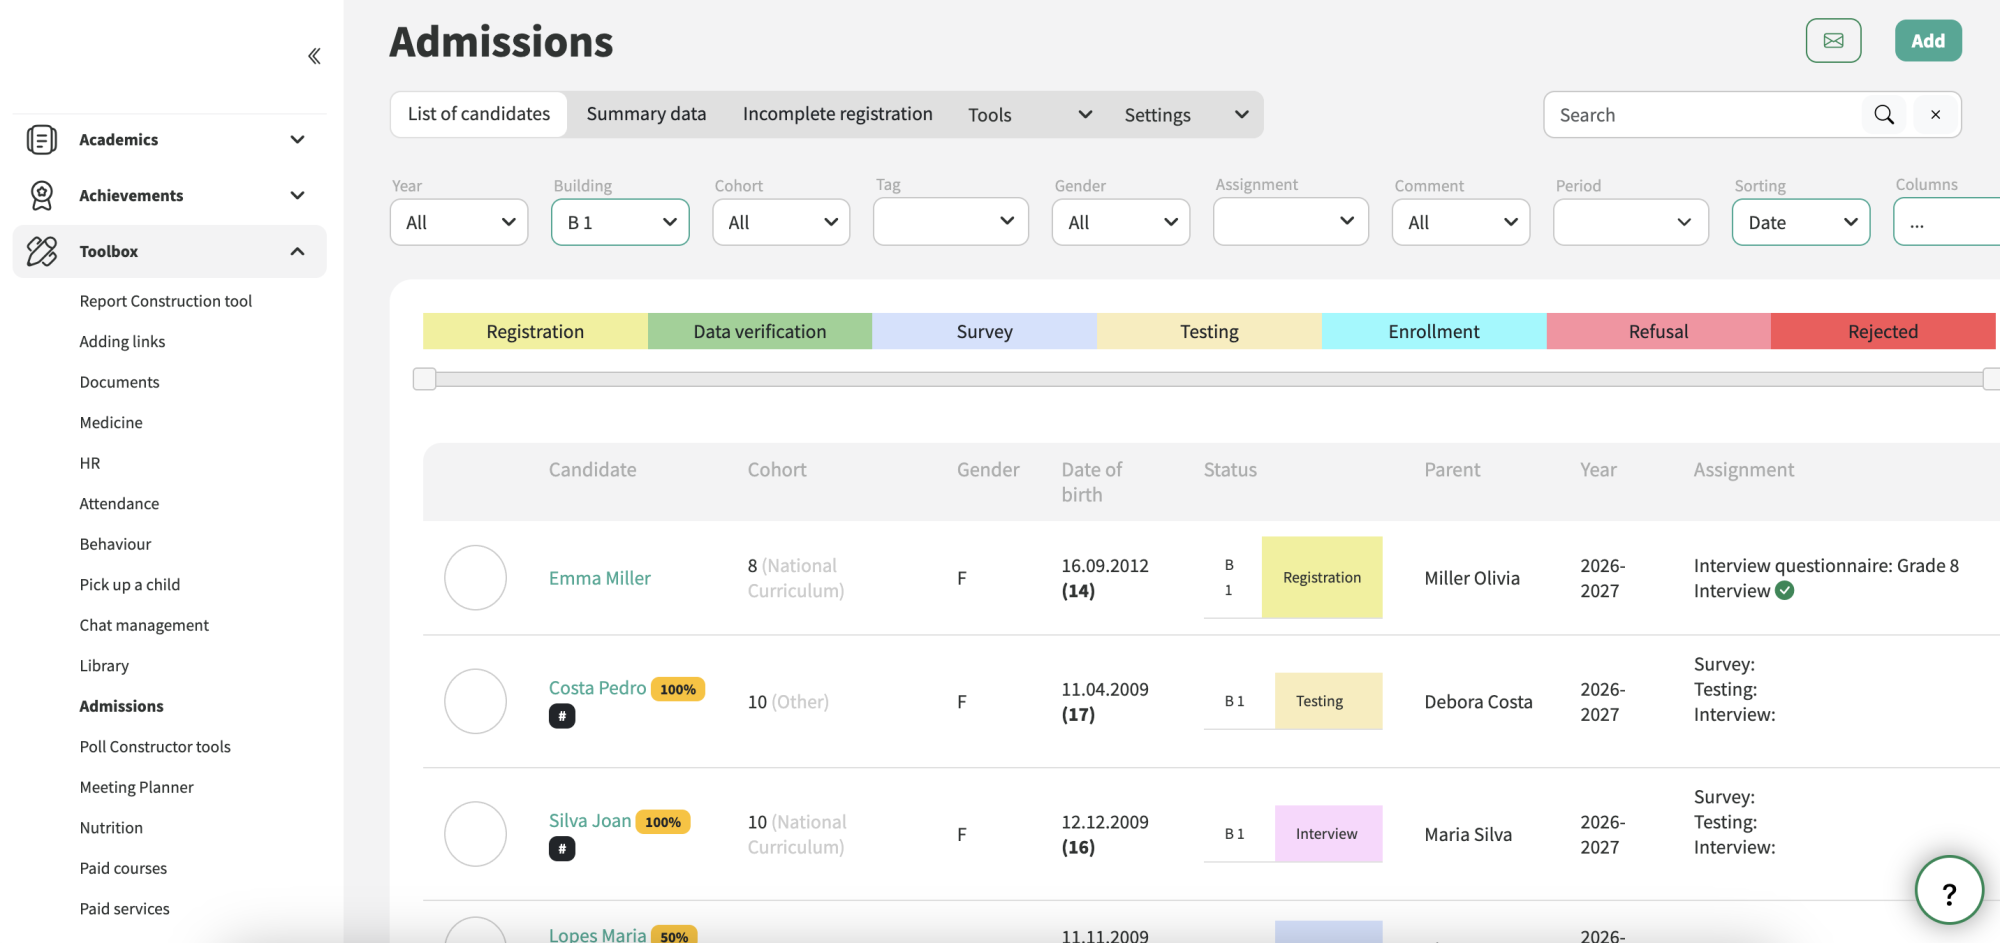Open the Gender filter dropdown
Image resolution: width=2000 pixels, height=943 pixels.
[1121, 222]
